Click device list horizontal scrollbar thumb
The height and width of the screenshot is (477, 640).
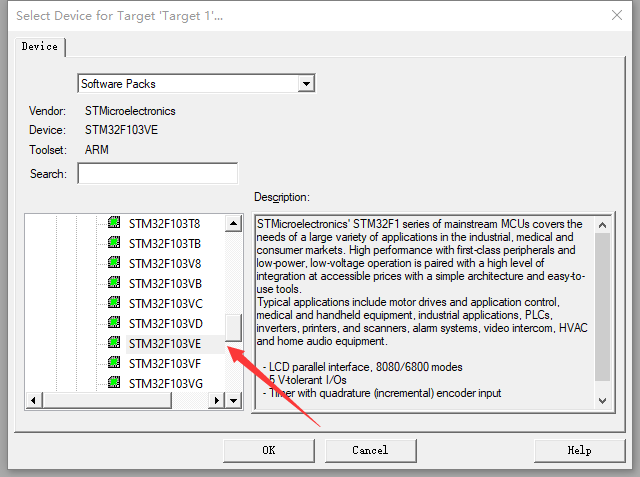[107, 401]
